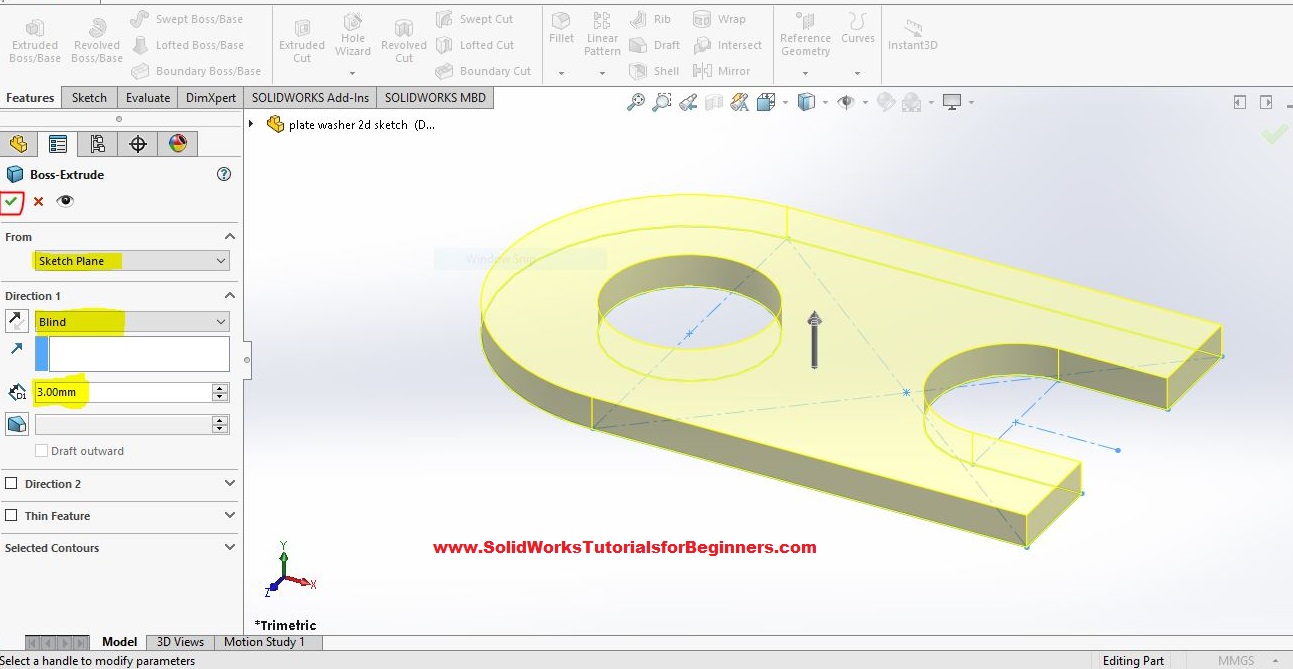Image resolution: width=1293 pixels, height=669 pixels.
Task: Open the dropdown arrow under Reference Geometry
Action: coord(805,73)
